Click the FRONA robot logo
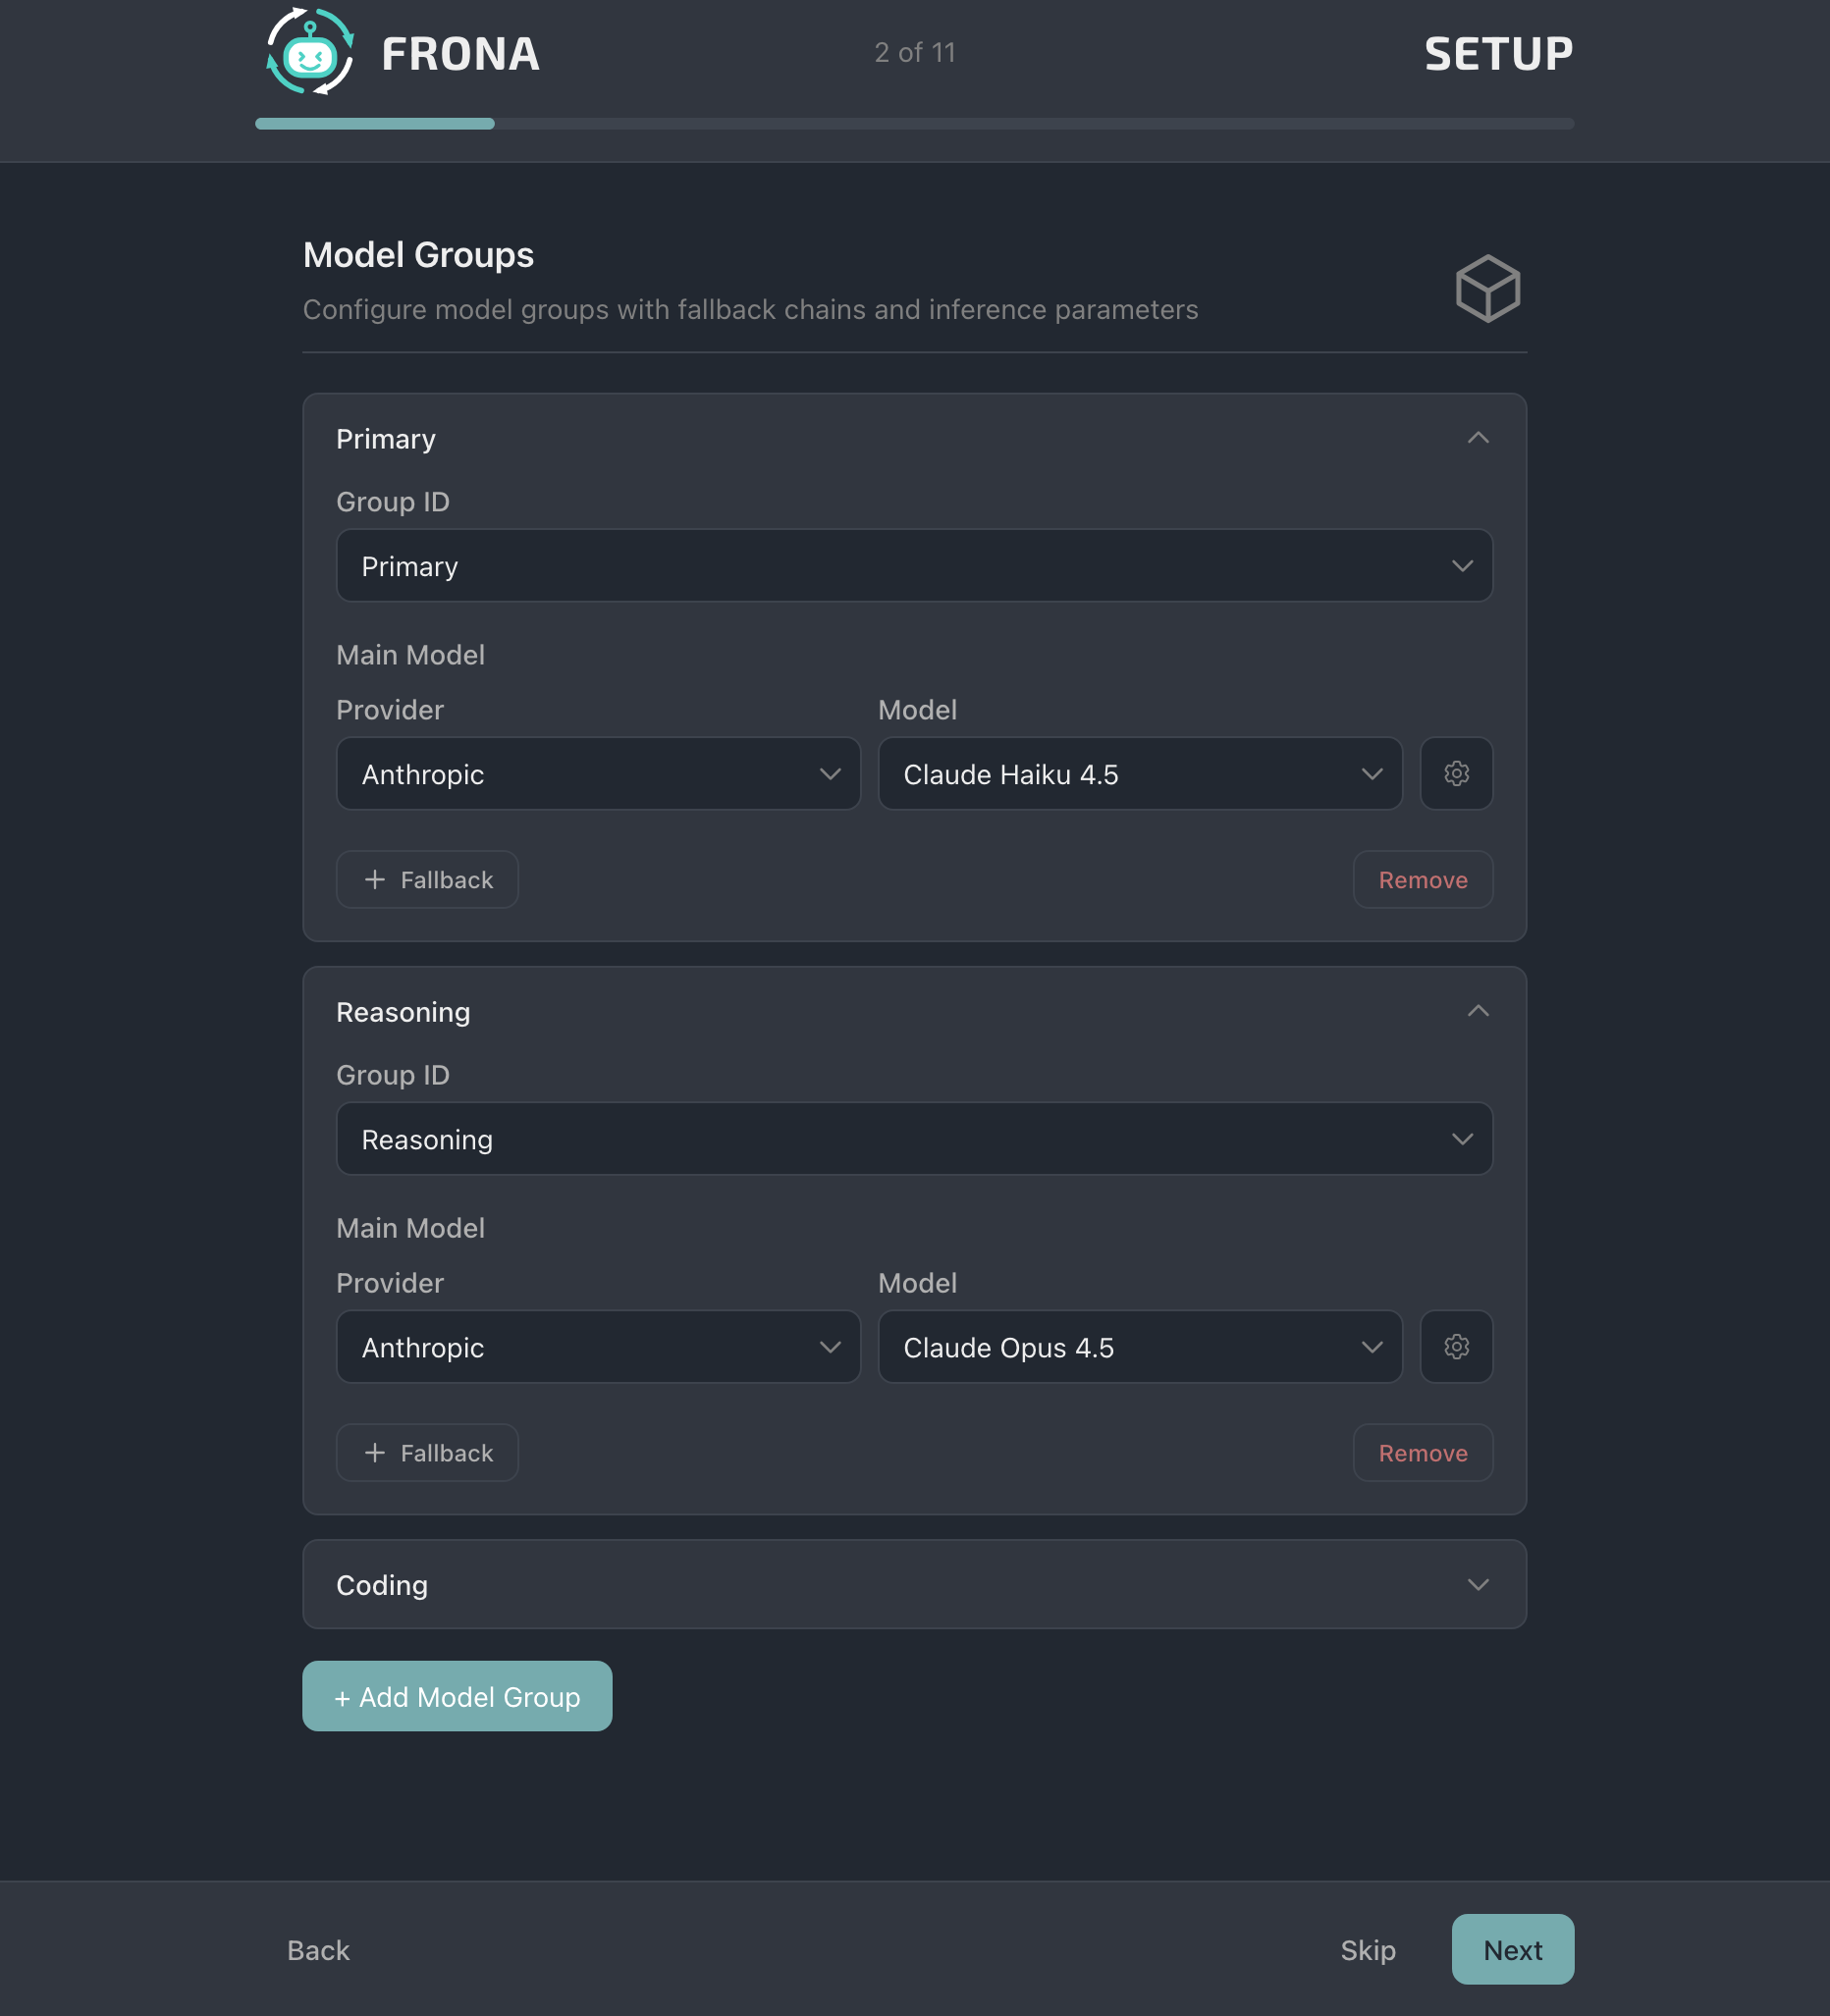This screenshot has height=2016, width=1830. tap(308, 54)
